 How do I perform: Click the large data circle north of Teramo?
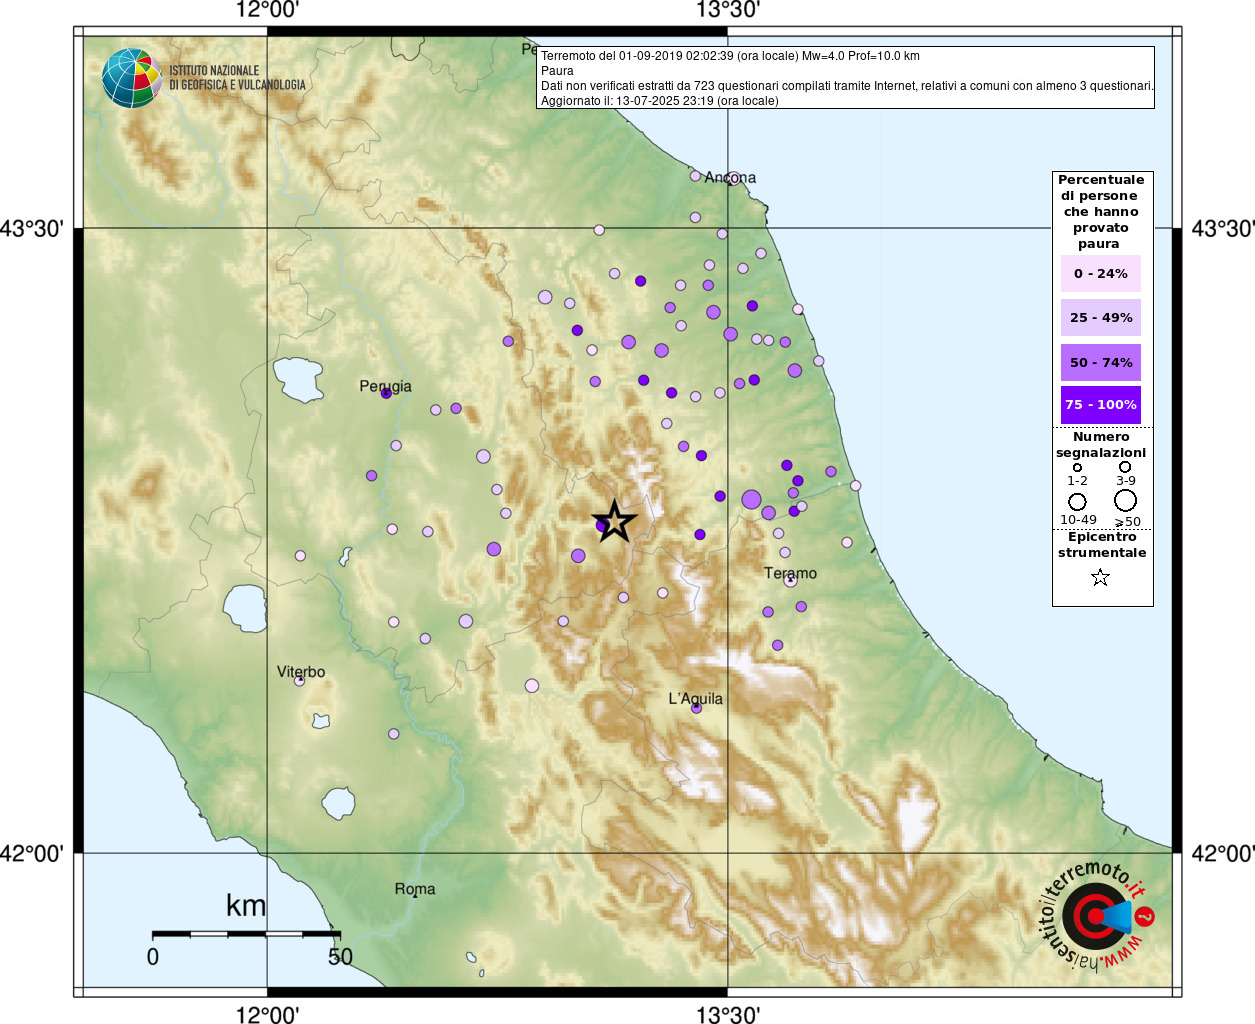tap(751, 499)
